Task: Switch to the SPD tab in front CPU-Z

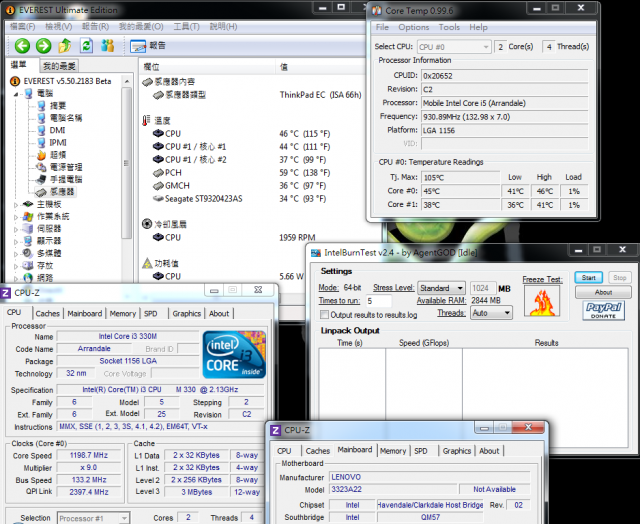Action: tap(421, 451)
